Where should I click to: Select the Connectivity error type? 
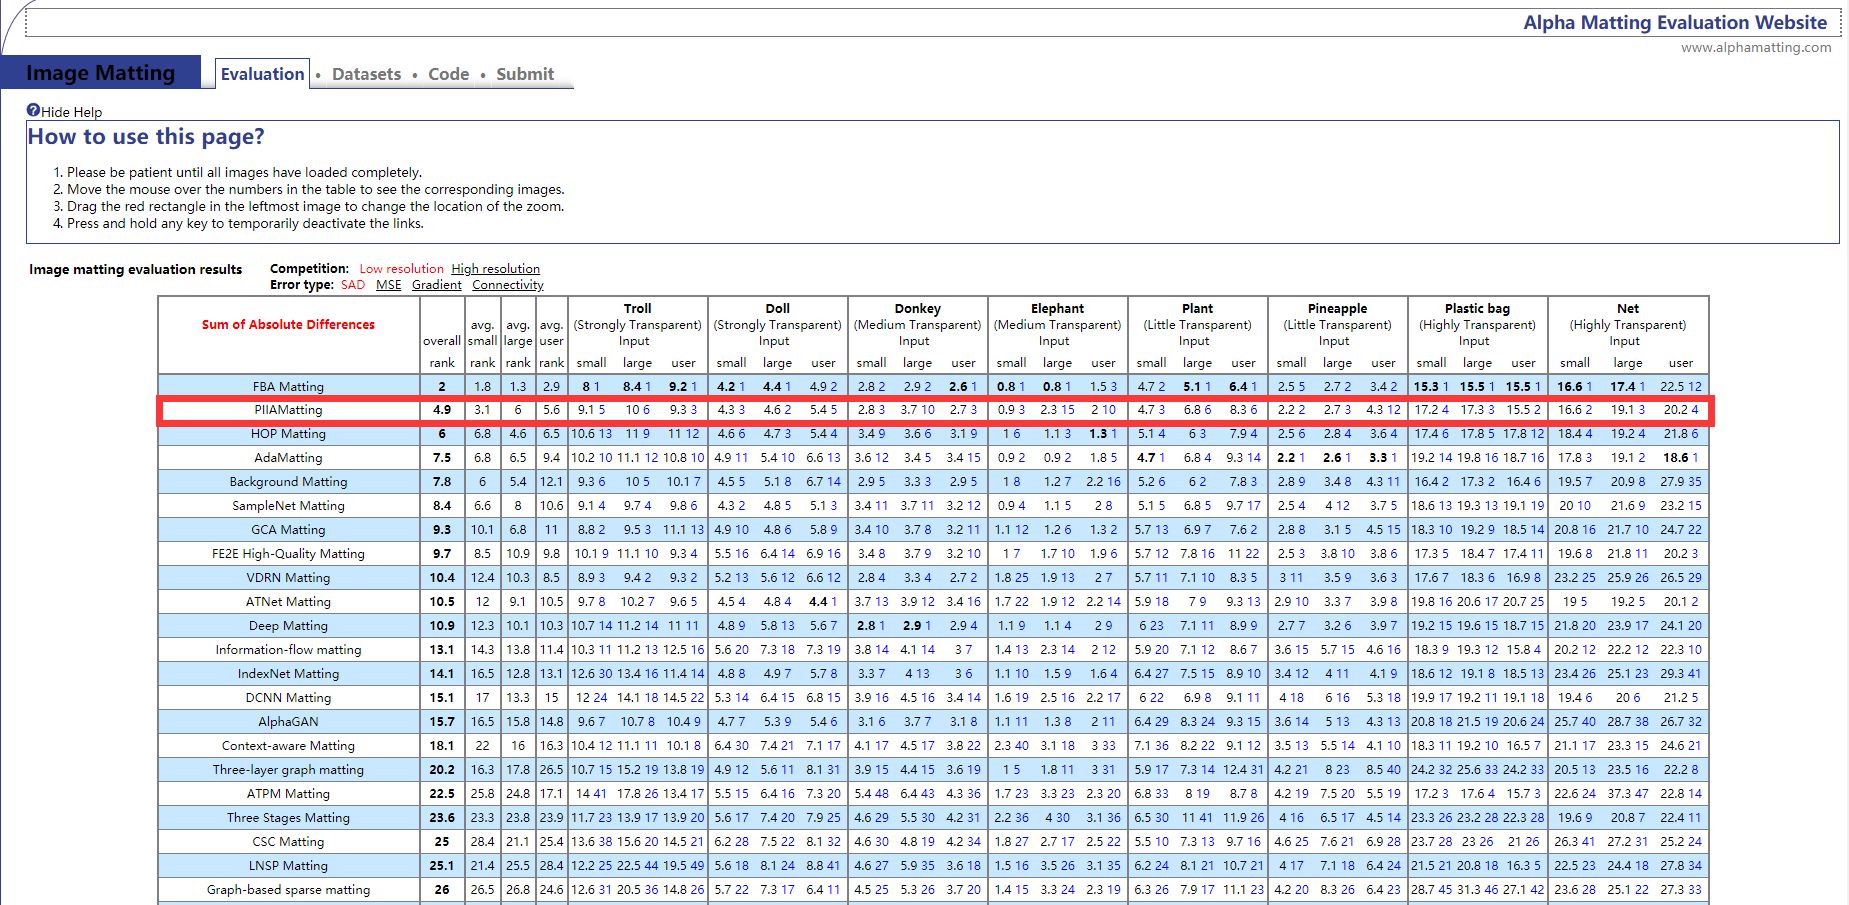click(507, 285)
